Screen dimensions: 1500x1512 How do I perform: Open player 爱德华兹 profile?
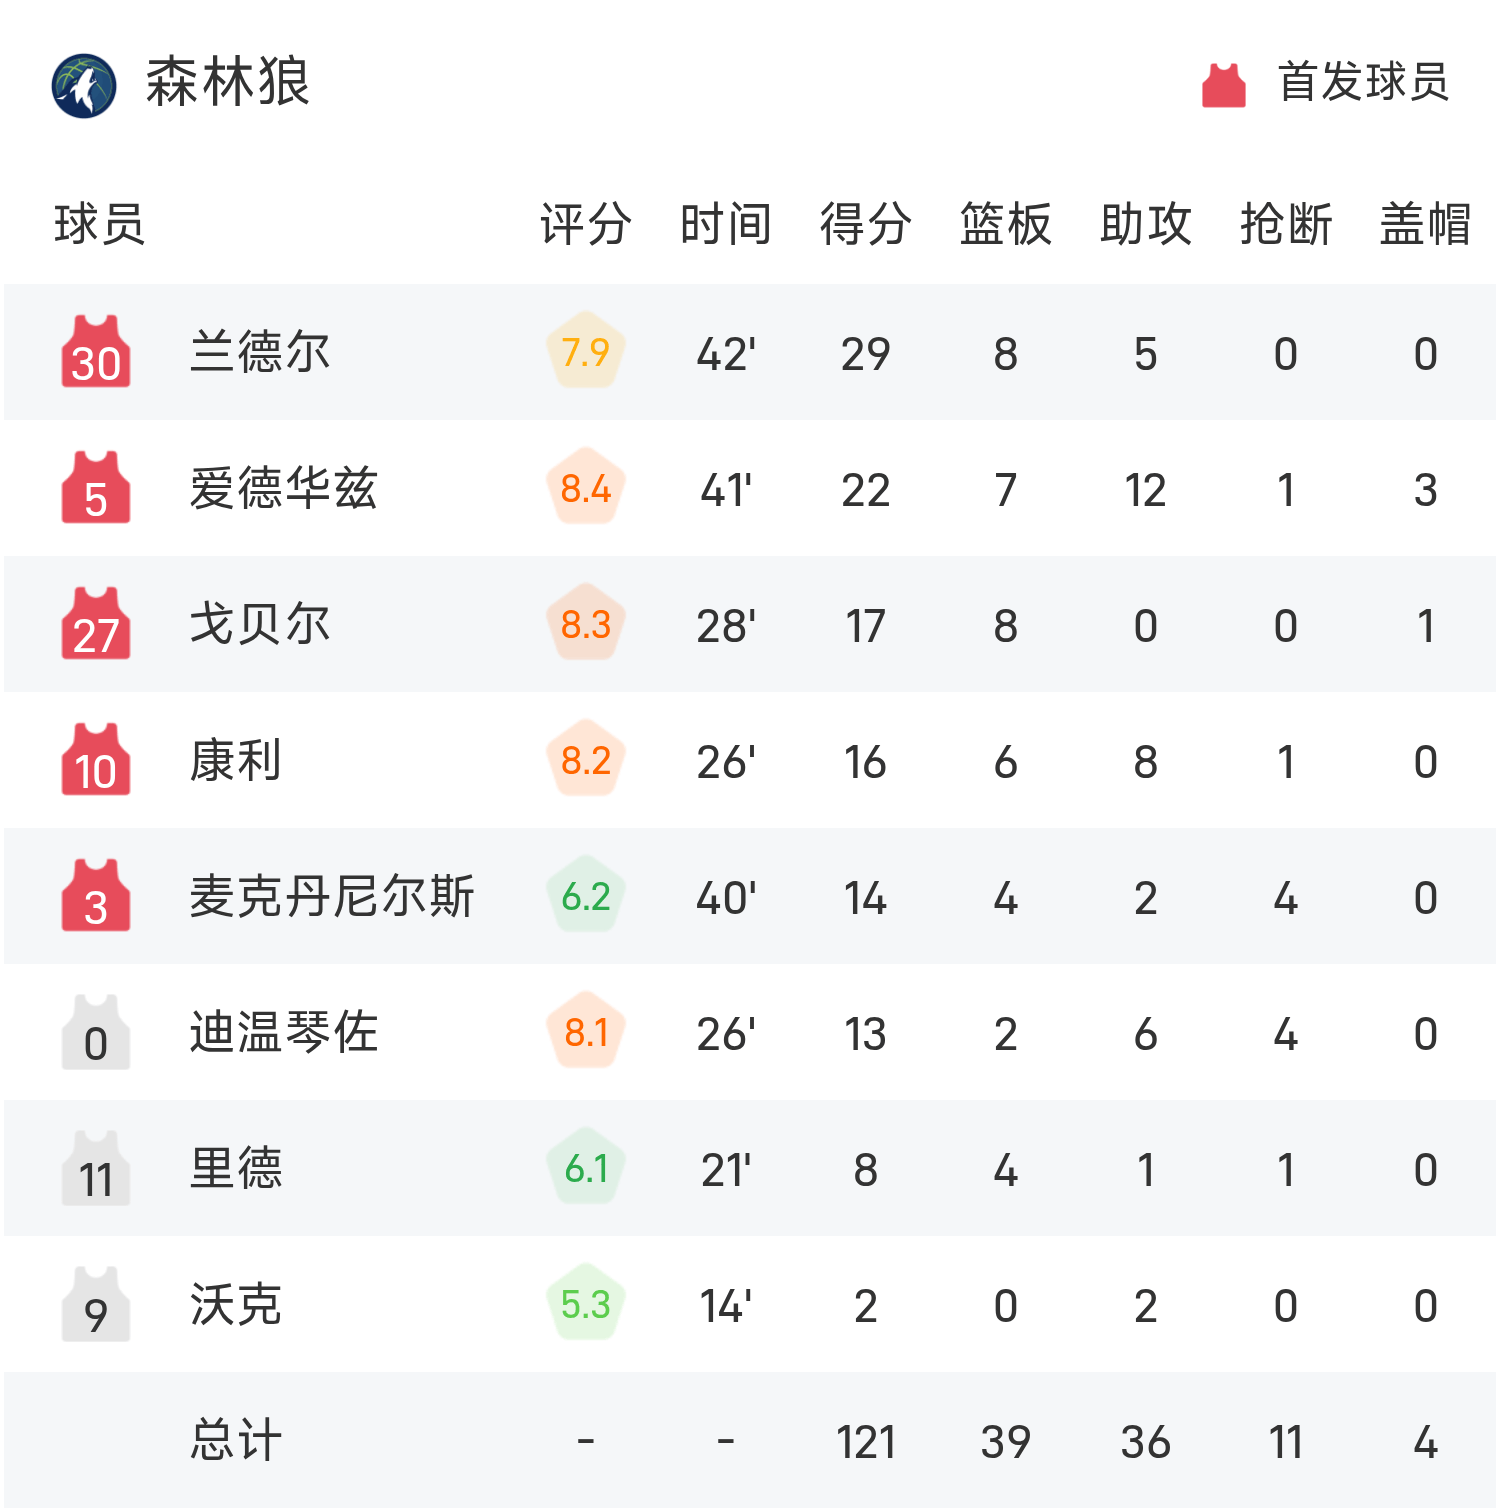pyautogui.click(x=283, y=489)
